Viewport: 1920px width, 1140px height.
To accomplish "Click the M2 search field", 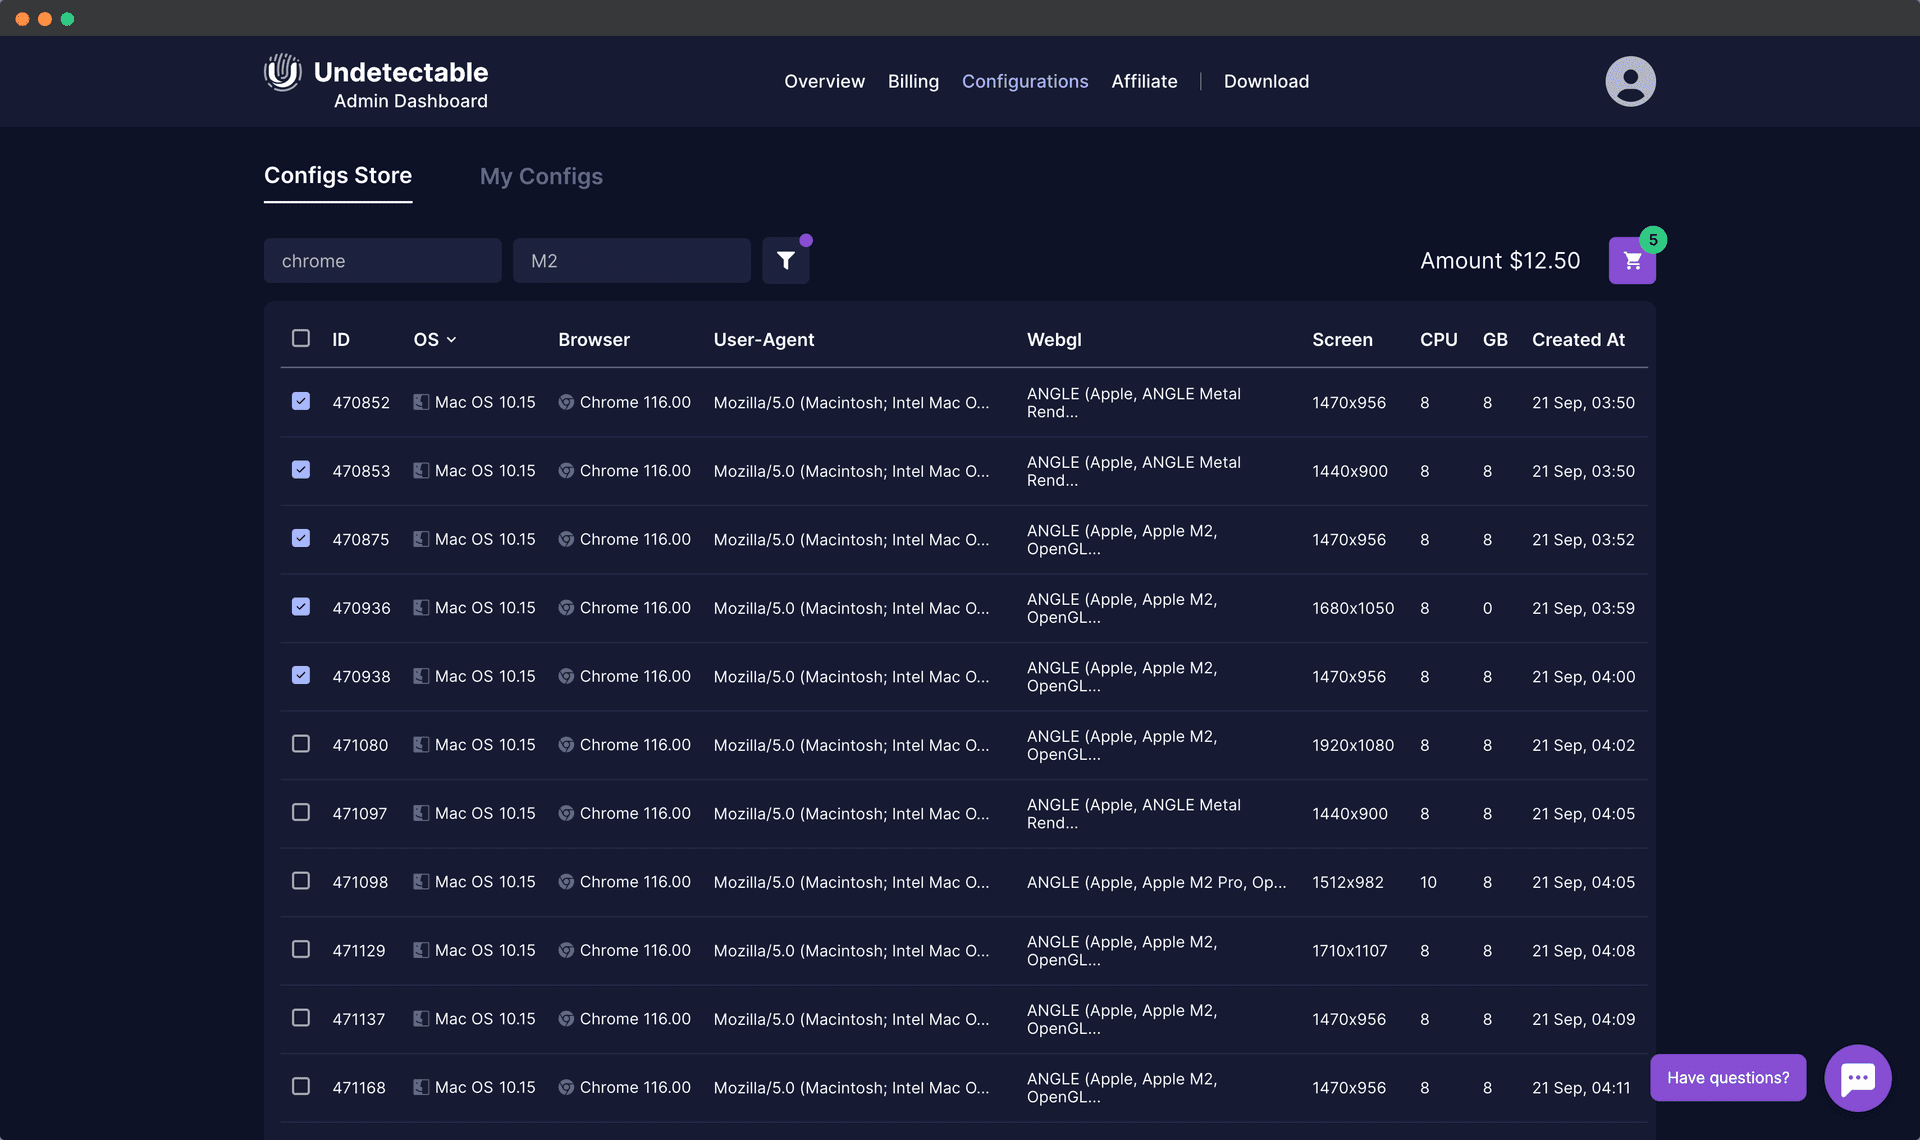I will pyautogui.click(x=632, y=261).
